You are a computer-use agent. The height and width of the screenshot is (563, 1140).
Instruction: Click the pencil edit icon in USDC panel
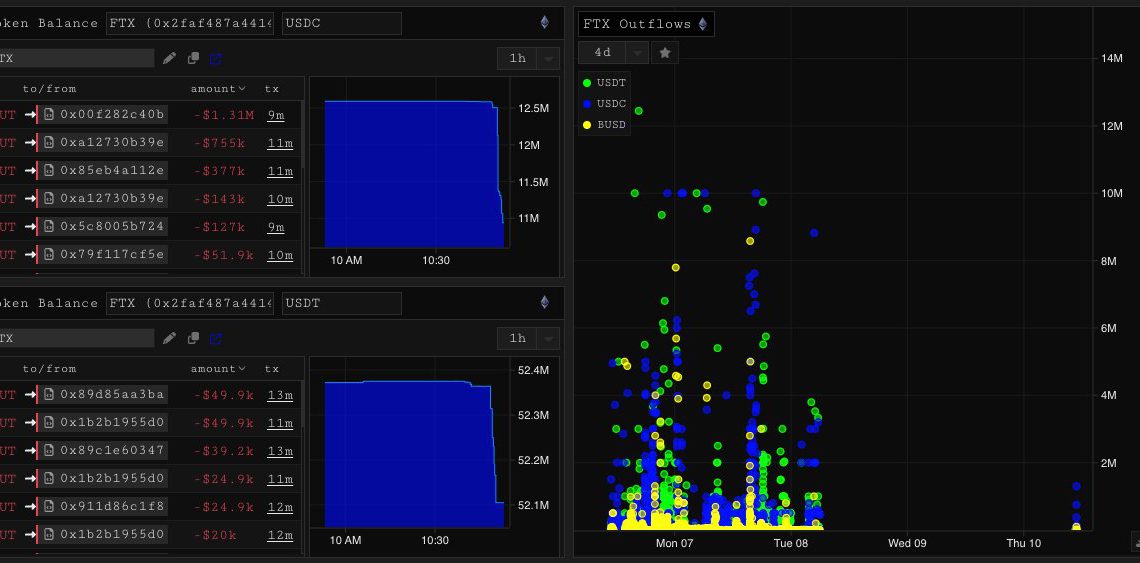click(x=169, y=58)
